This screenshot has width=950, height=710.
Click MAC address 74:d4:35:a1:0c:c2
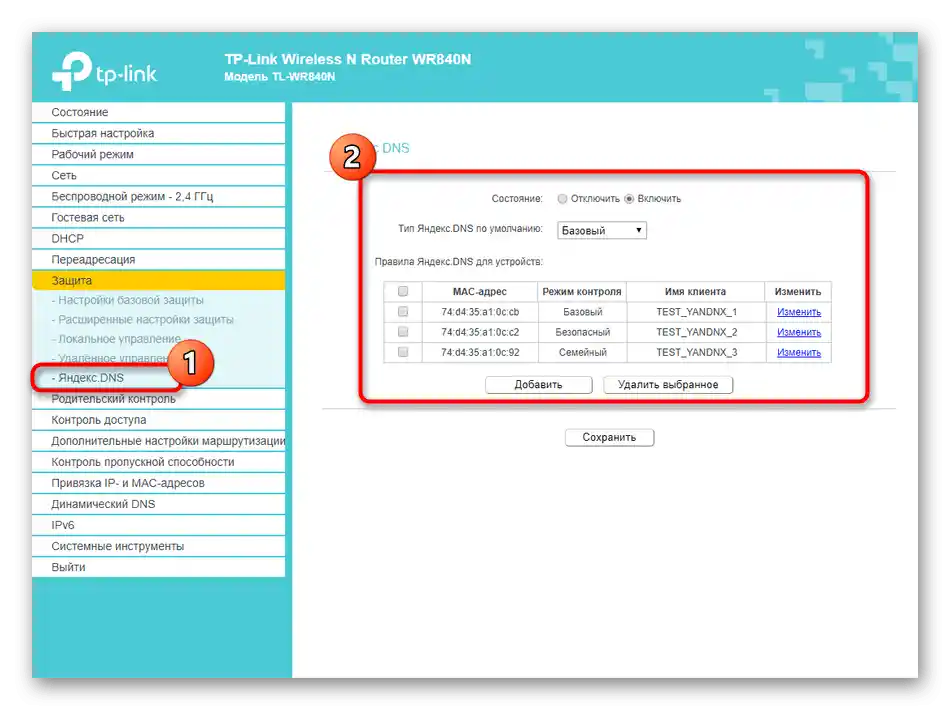(480, 332)
